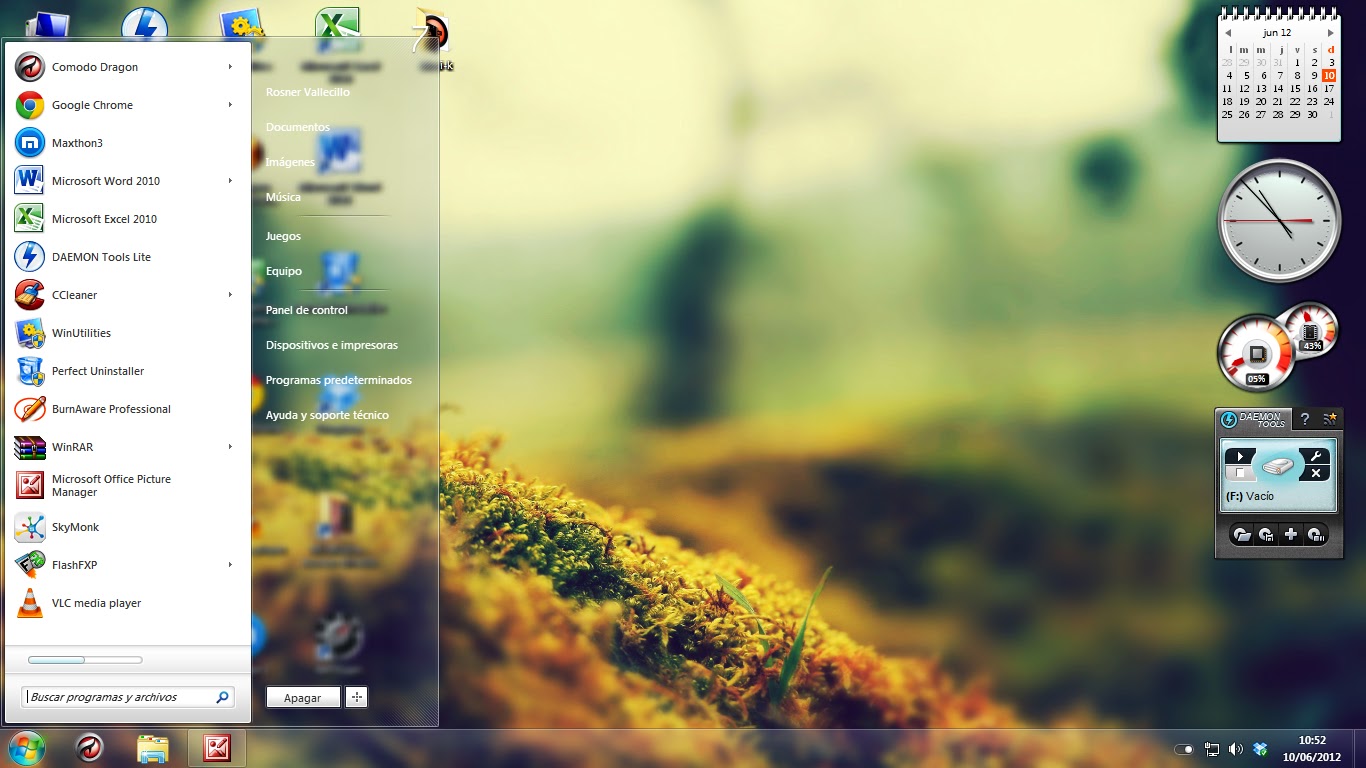Viewport: 1366px width, 768px height.
Task: Click the rightmost disc icon in DAEMON gadget
Action: click(x=1316, y=535)
